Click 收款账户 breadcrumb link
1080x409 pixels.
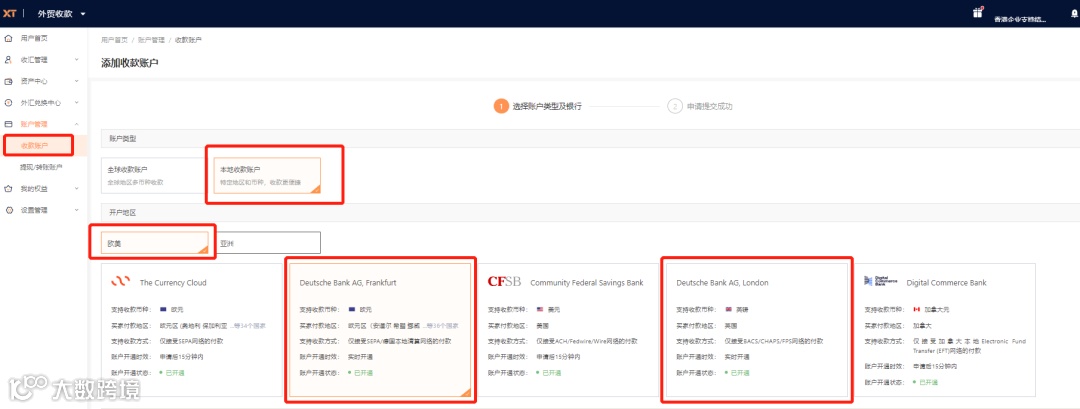[x=188, y=40]
